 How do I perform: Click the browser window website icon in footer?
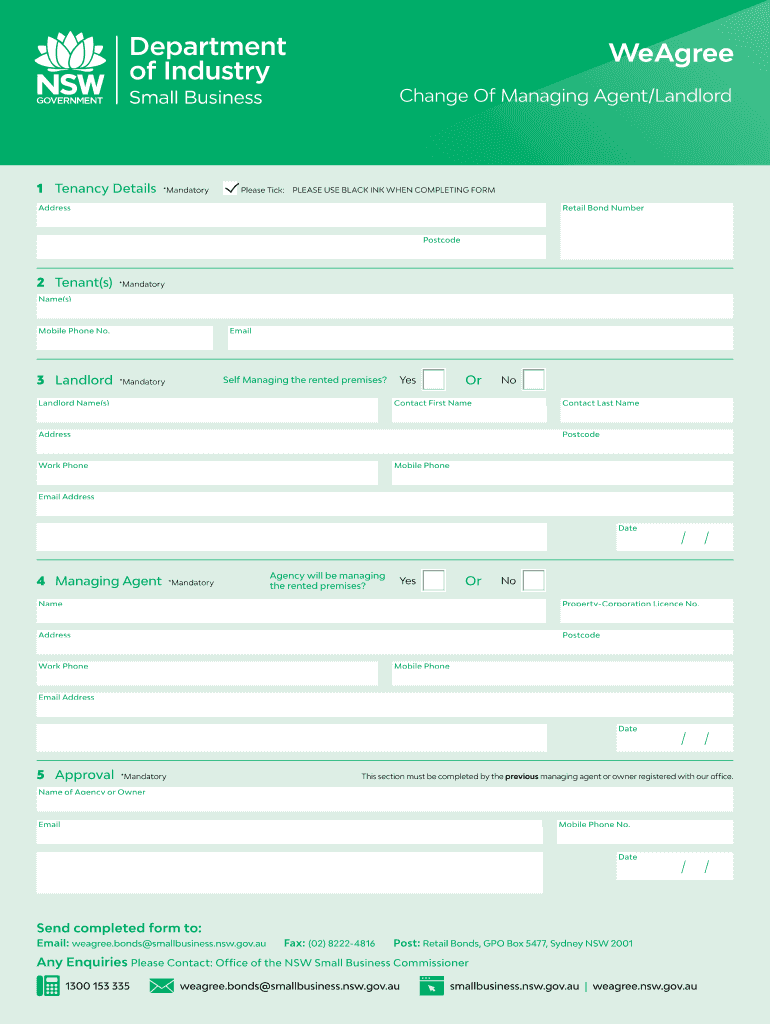click(432, 985)
